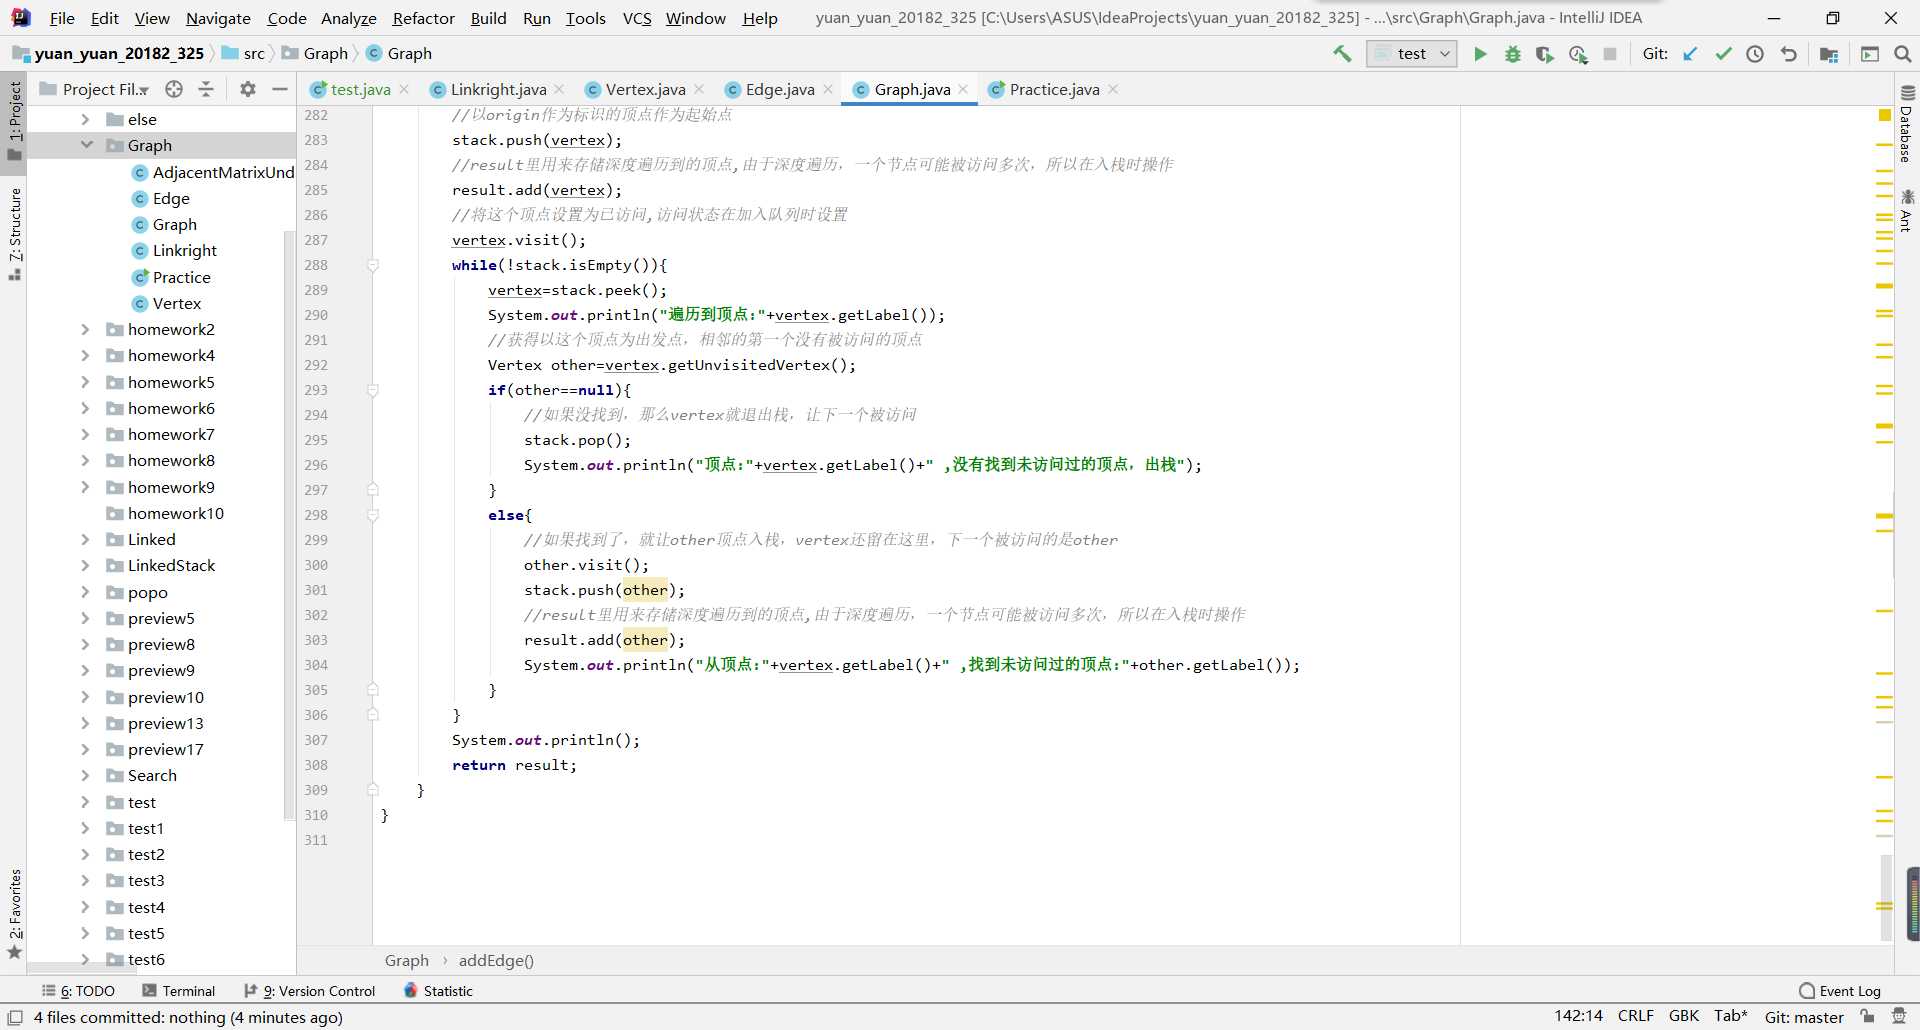Screen dimensions: 1920x1030
Task: Fold the while loop at line 288
Action: coord(373,265)
